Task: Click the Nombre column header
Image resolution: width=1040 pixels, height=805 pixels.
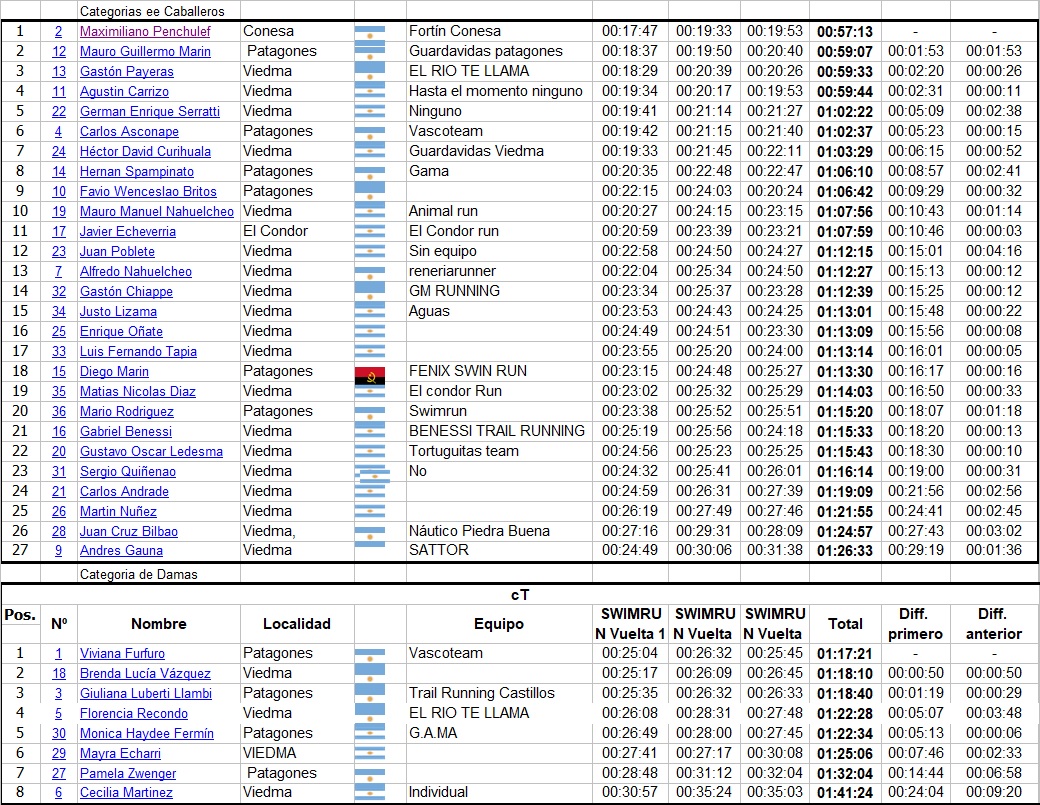Action: point(158,624)
